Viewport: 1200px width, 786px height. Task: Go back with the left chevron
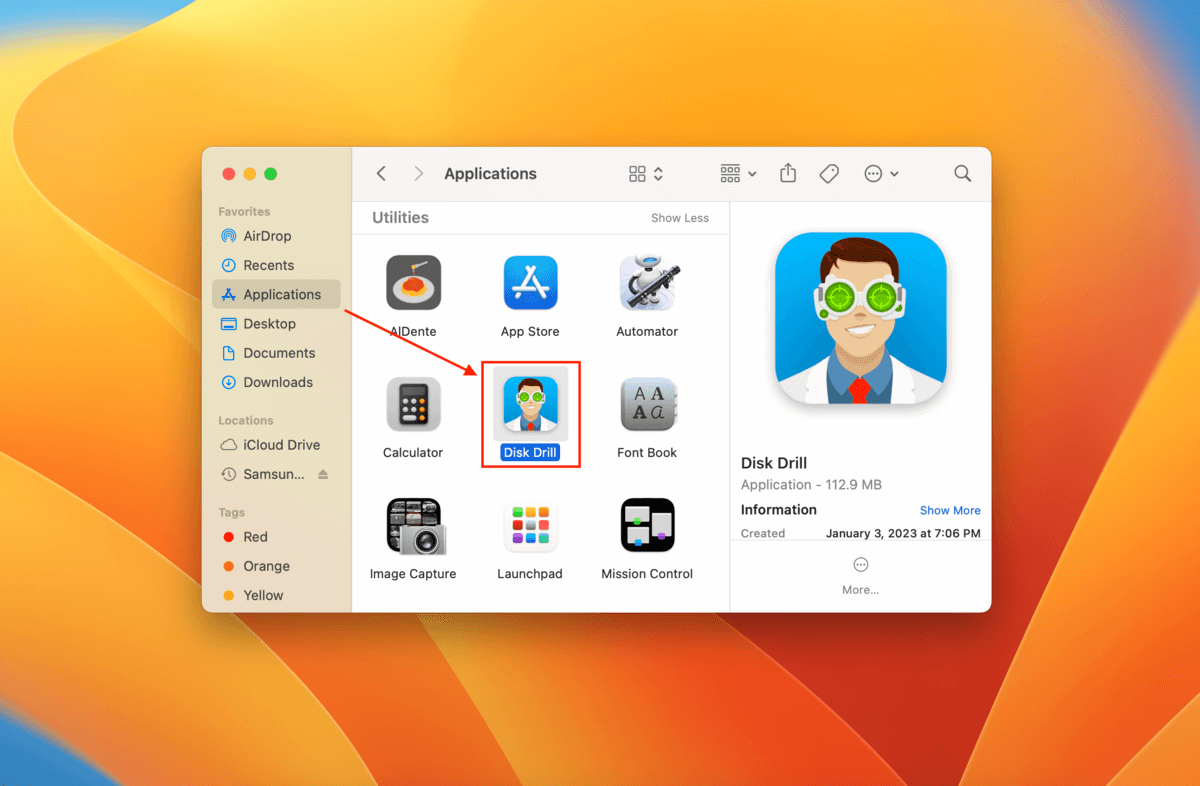[382, 174]
